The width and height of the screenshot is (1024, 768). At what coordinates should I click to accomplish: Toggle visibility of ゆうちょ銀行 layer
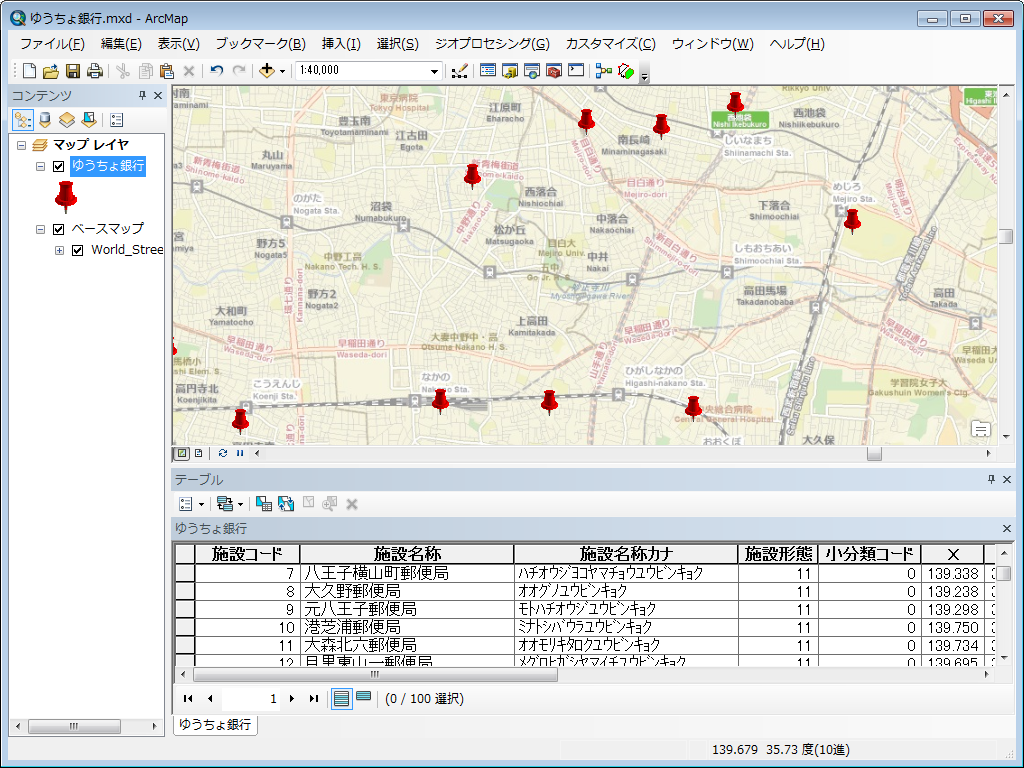(59, 167)
